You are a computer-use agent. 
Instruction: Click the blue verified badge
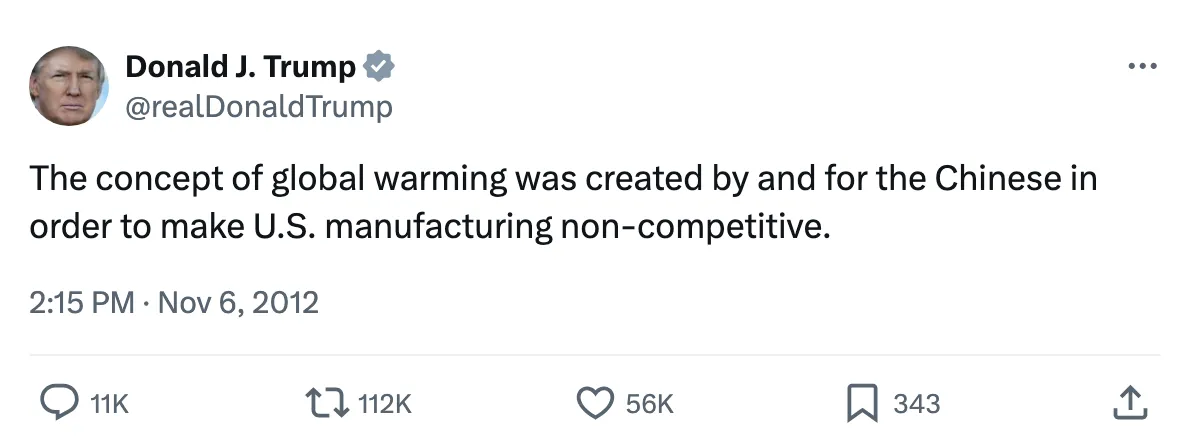(378, 67)
